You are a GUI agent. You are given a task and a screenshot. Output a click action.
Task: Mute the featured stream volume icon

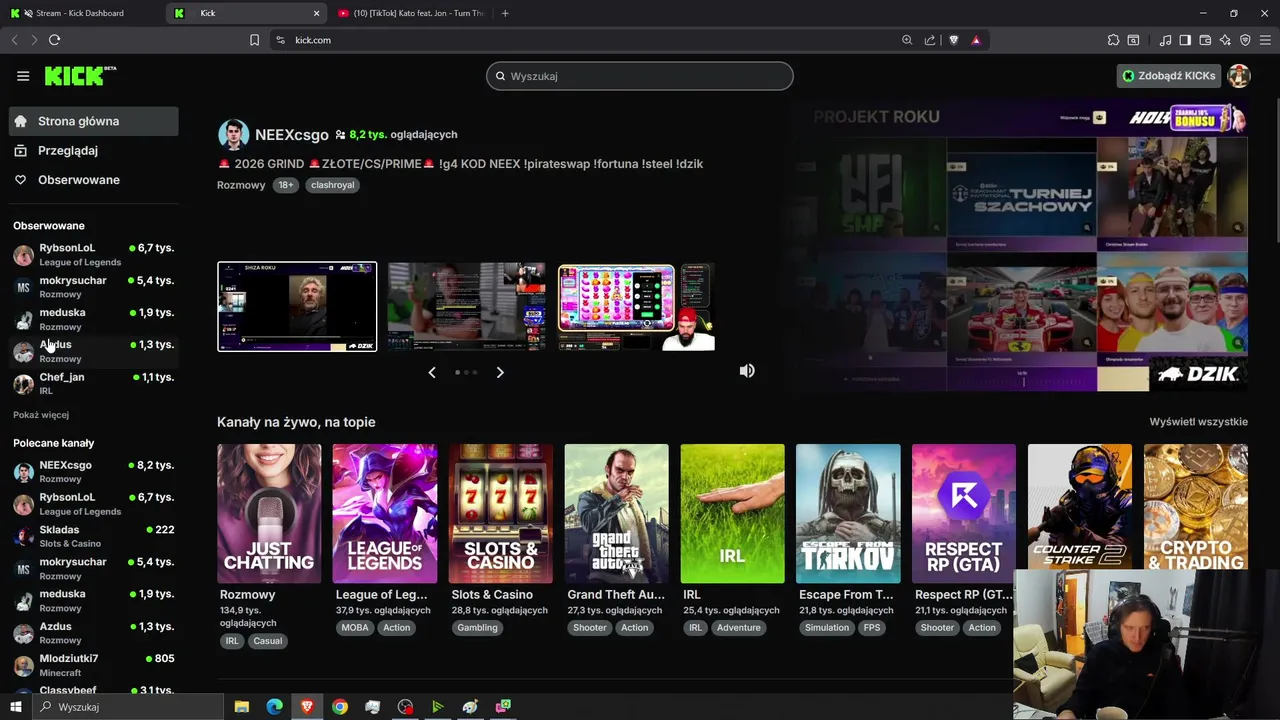747,371
